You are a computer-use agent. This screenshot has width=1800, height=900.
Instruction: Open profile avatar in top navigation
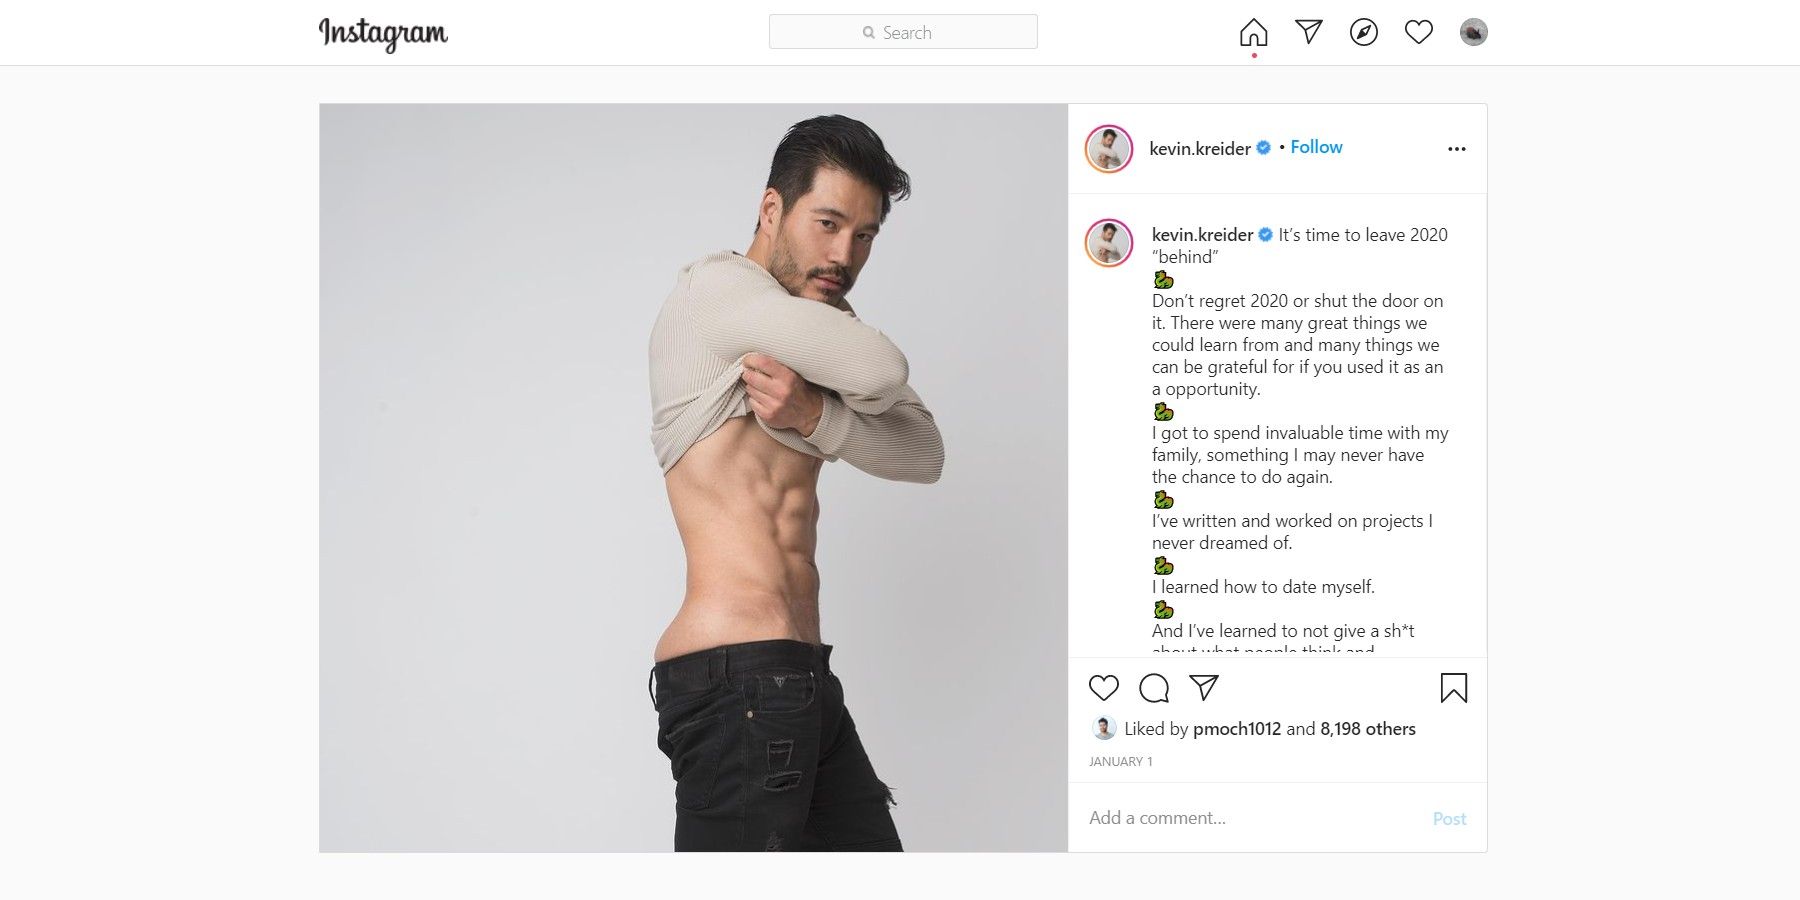click(1474, 33)
